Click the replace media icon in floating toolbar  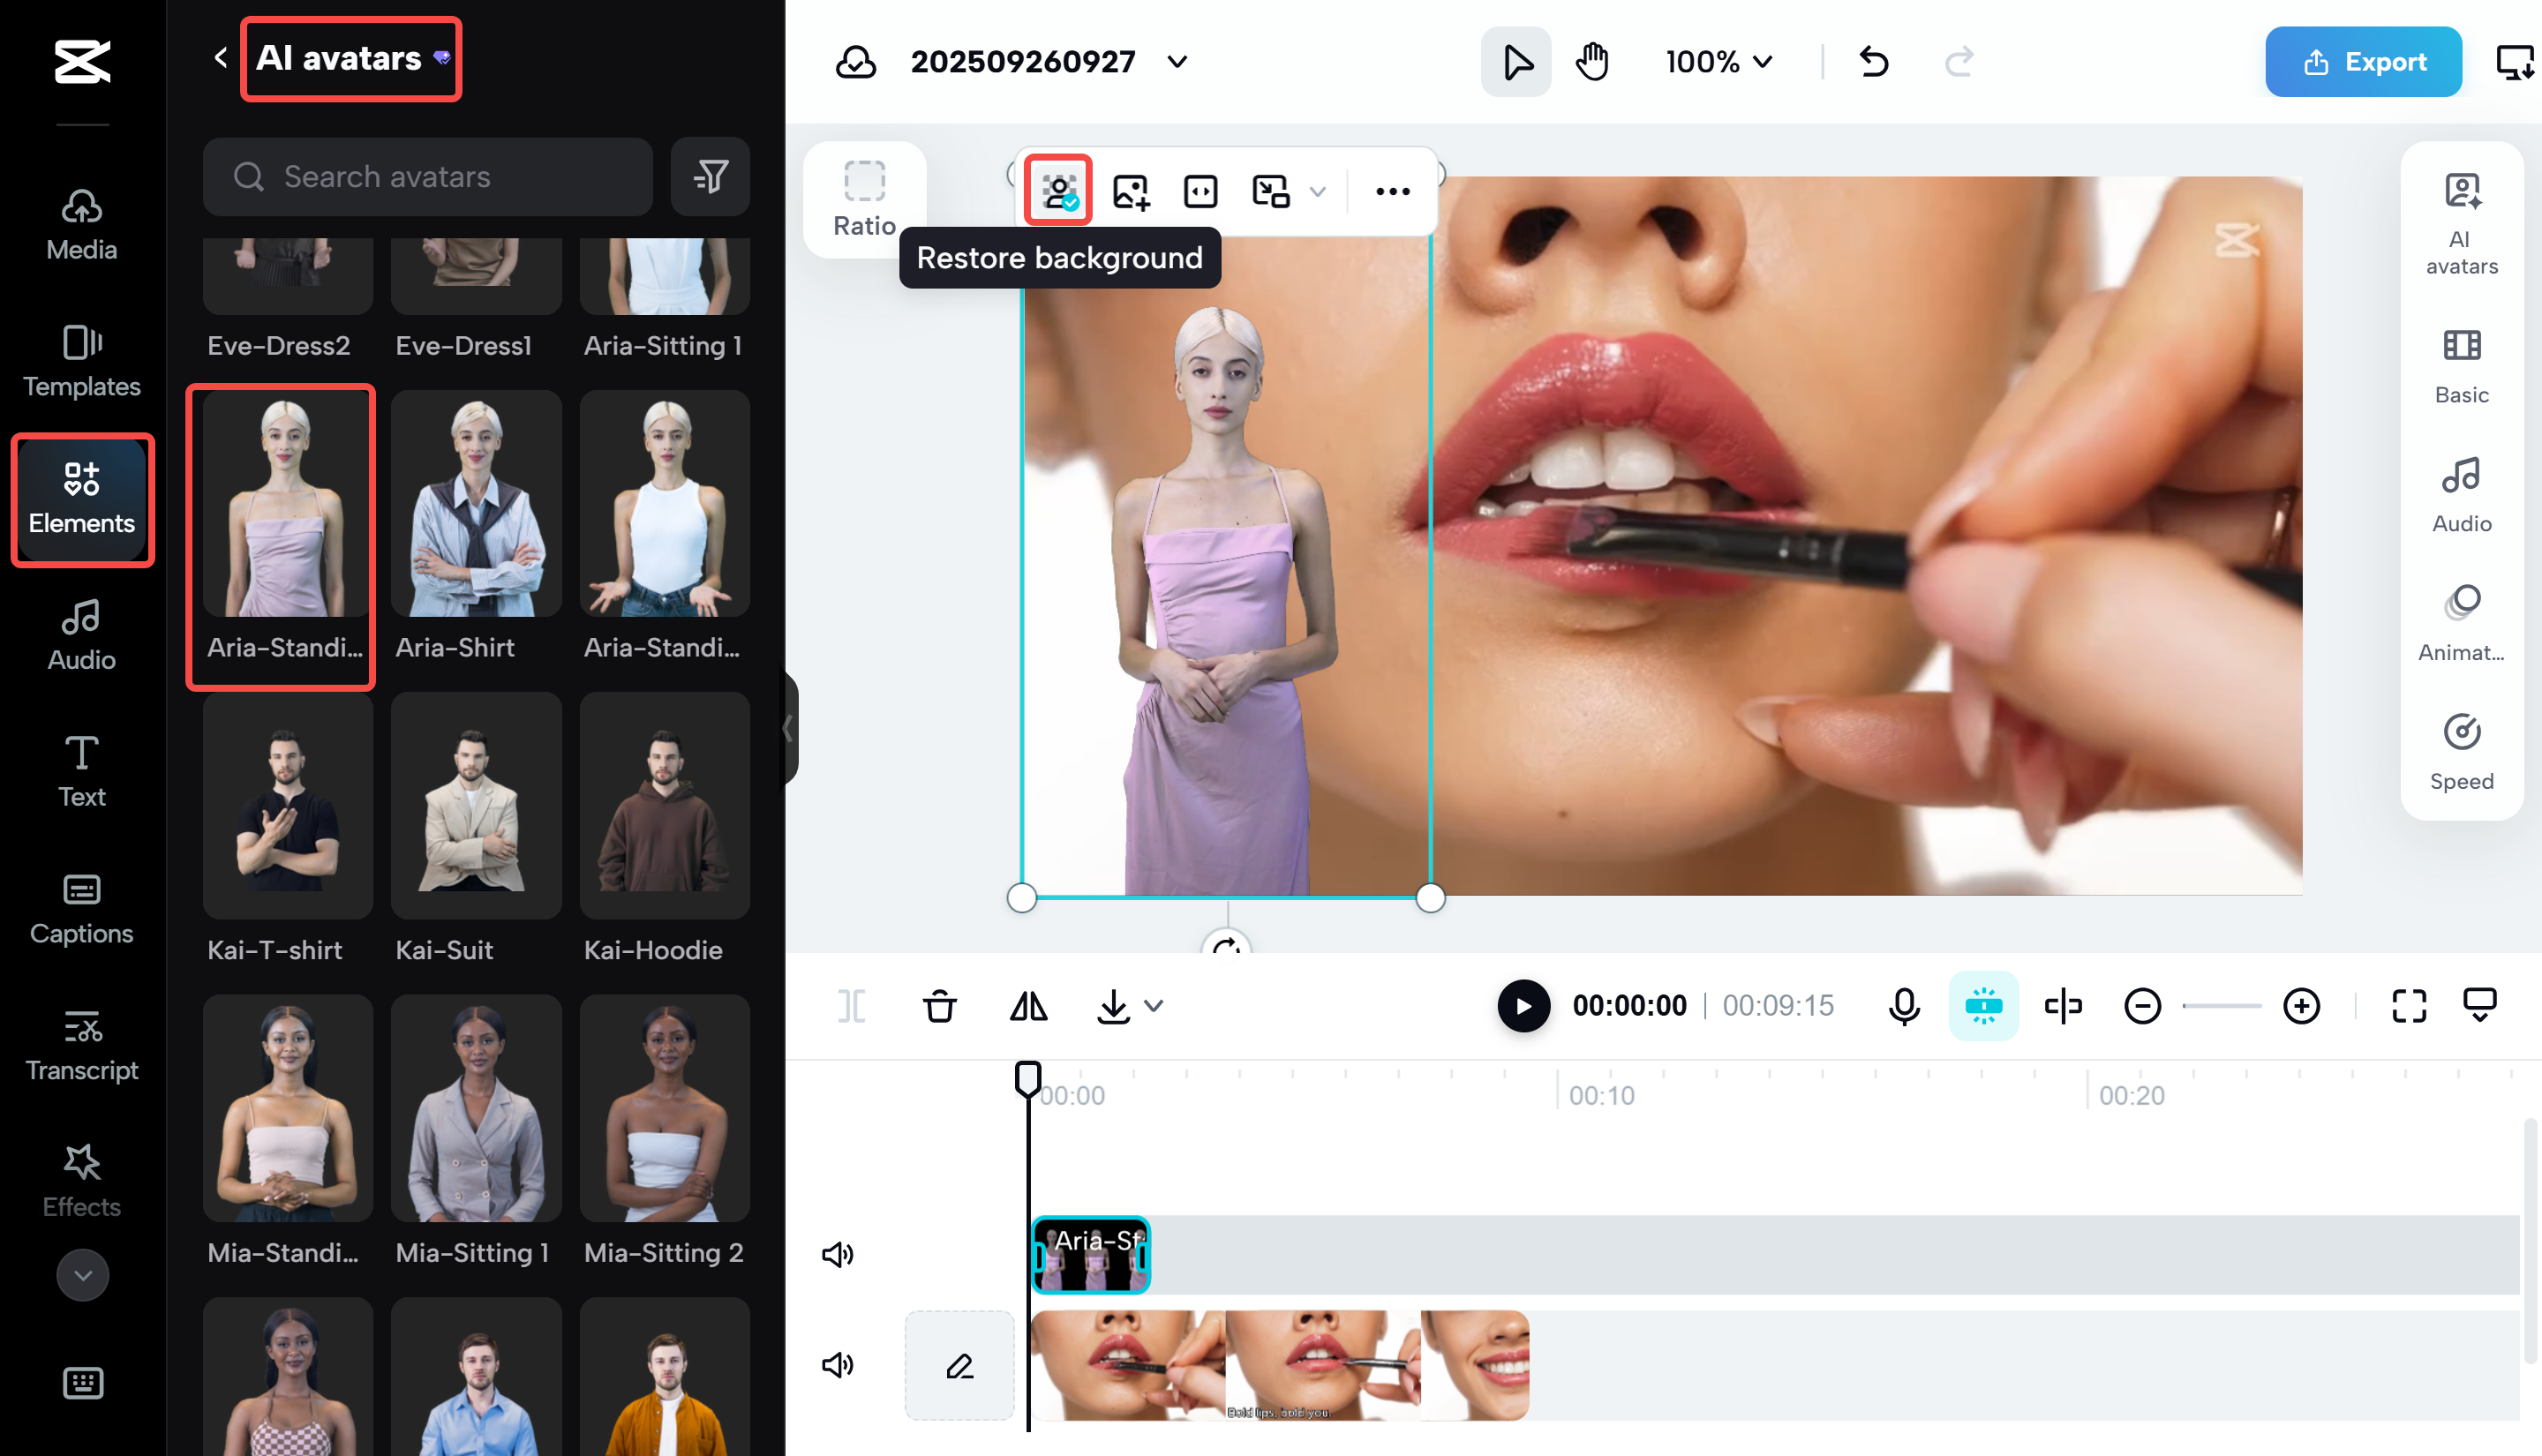pyautogui.click(x=1271, y=191)
